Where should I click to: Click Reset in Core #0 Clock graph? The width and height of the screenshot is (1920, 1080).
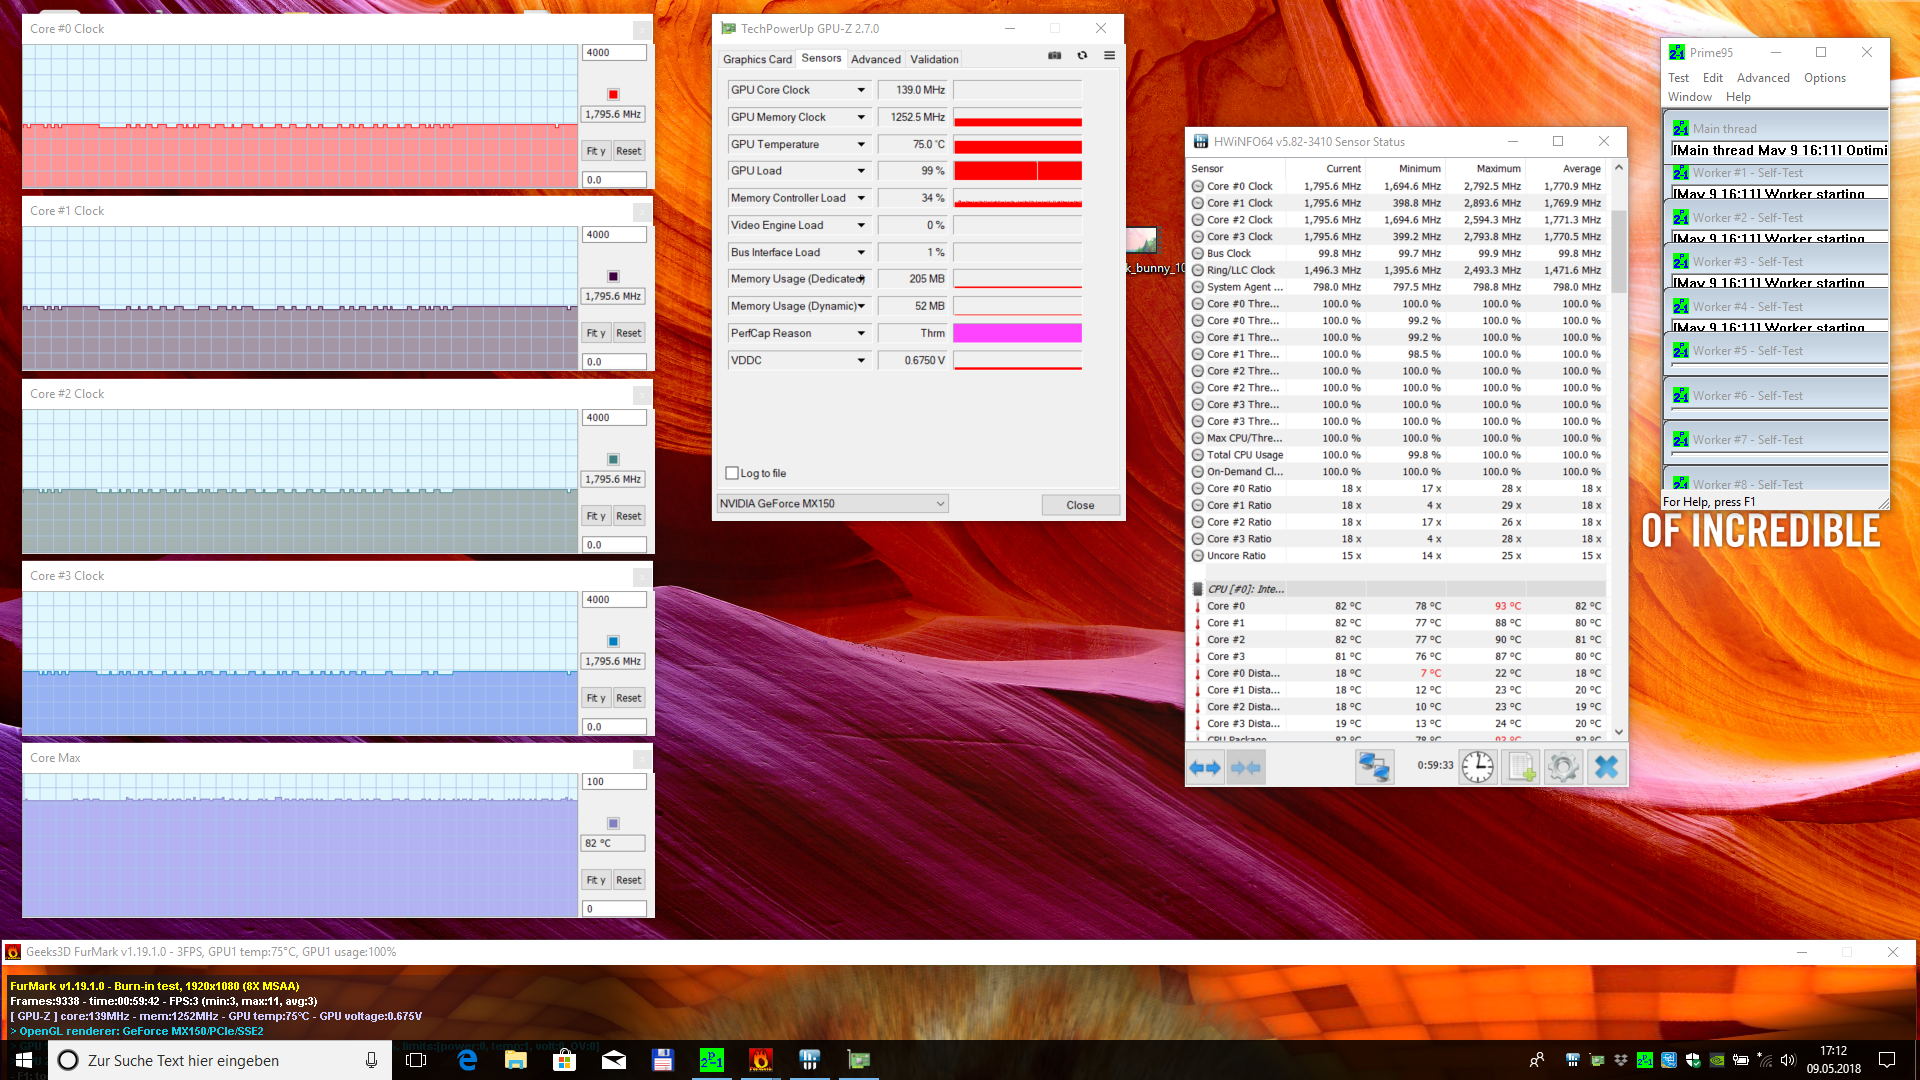click(628, 151)
